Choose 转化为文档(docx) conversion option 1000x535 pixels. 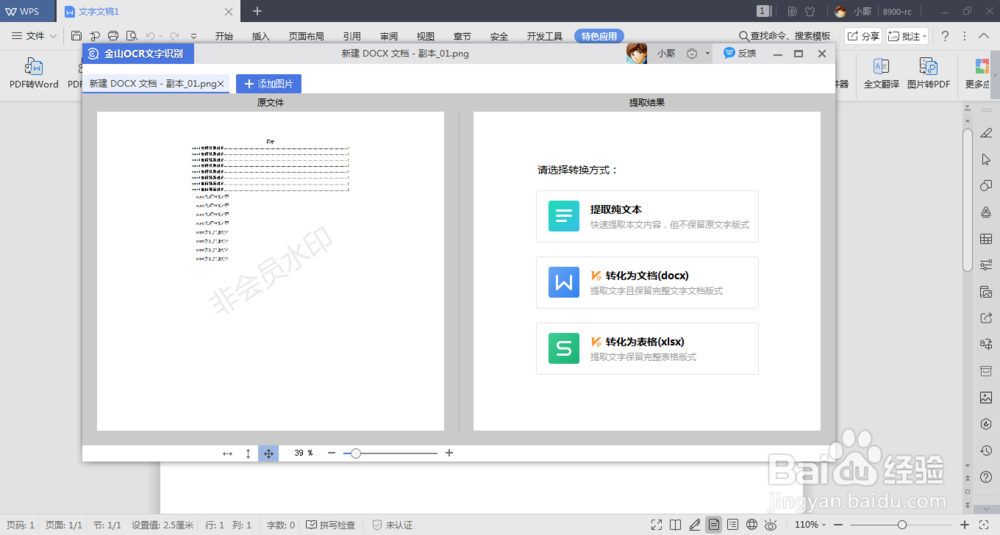click(647, 282)
